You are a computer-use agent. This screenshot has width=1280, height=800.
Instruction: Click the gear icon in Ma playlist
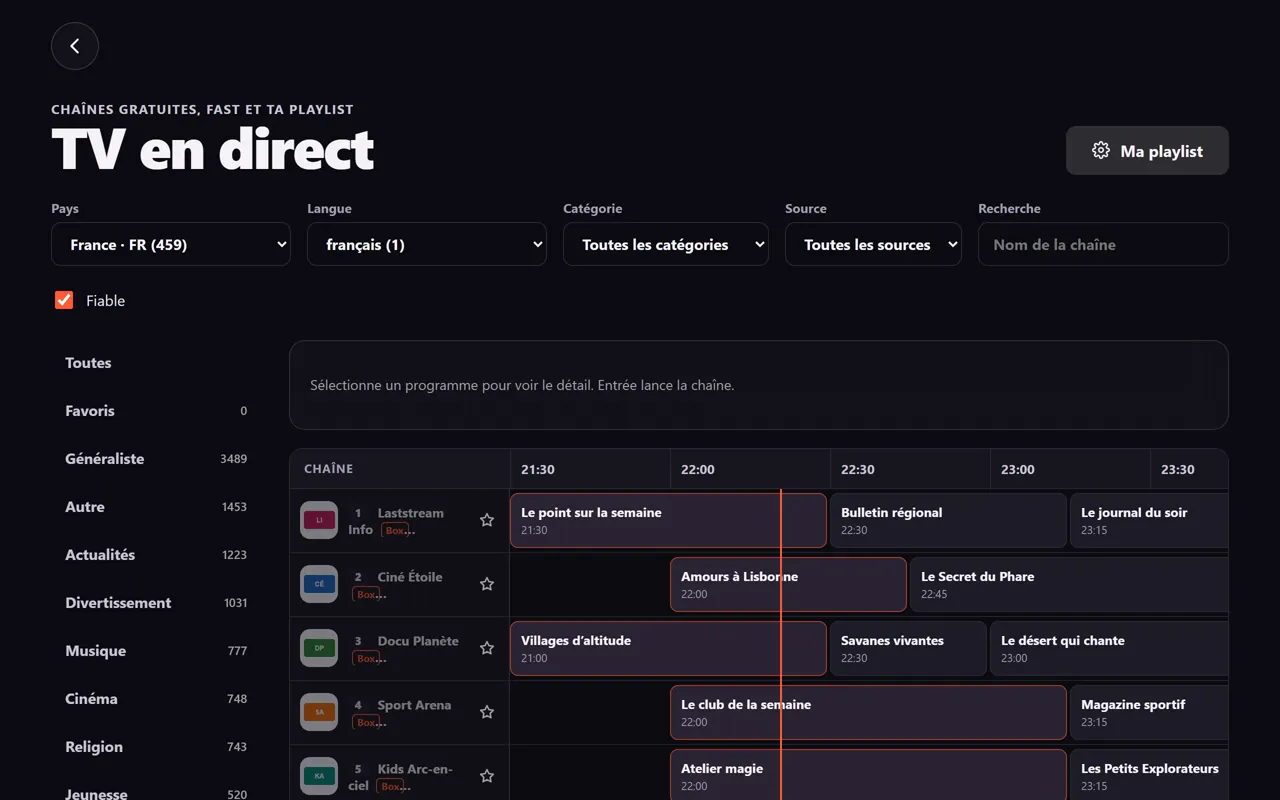[1101, 151]
